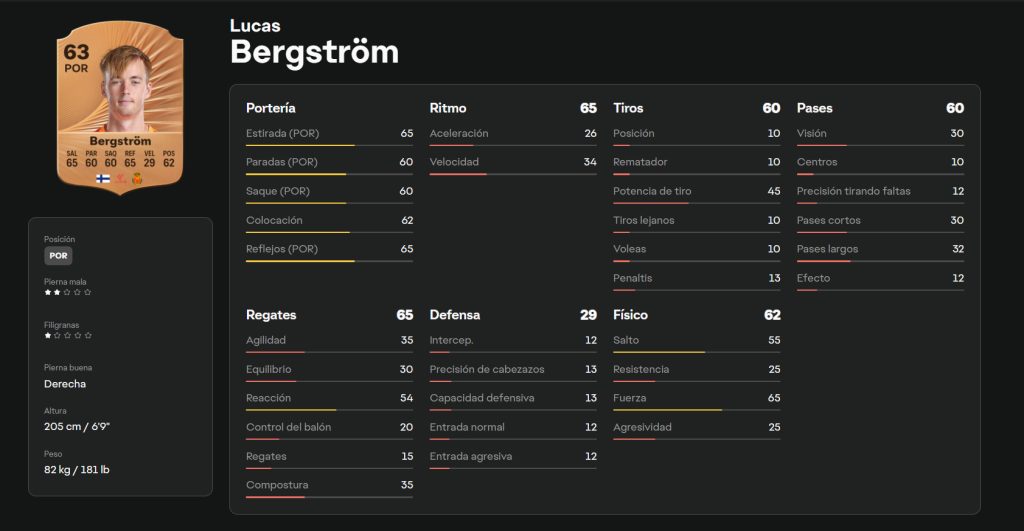Select the Pases category heading
The image size is (1024, 531).
[814, 108]
